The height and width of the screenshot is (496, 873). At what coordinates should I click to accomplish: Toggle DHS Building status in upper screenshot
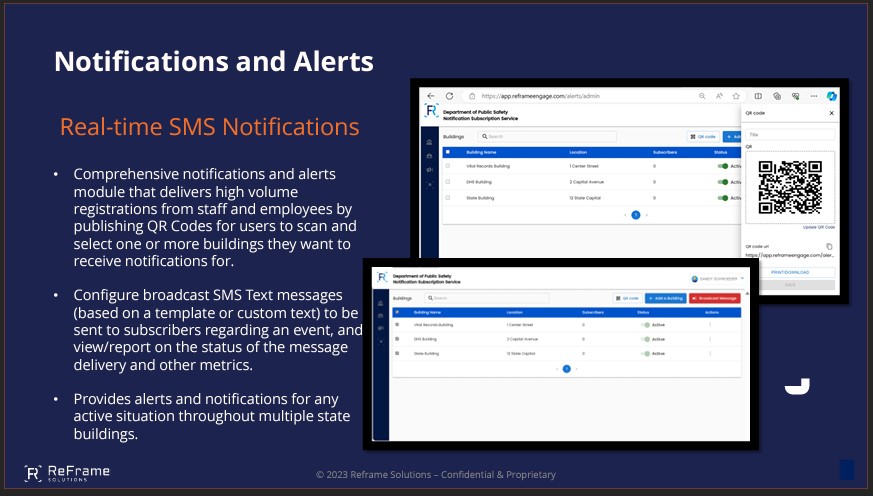coord(723,182)
